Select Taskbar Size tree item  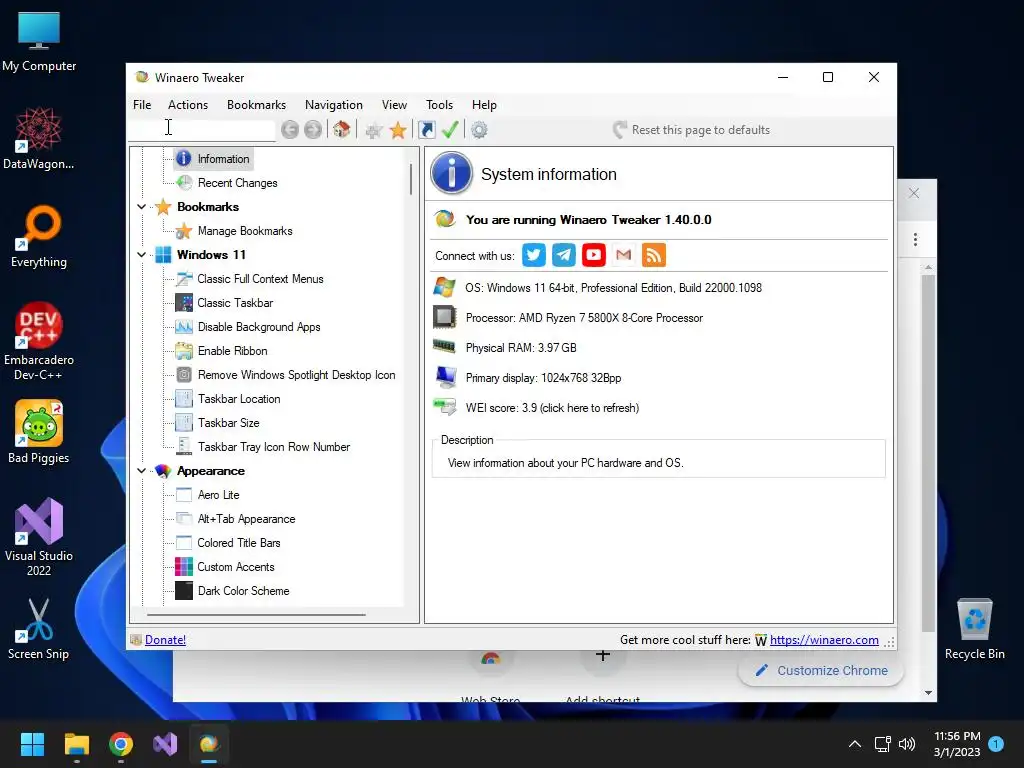point(229,423)
